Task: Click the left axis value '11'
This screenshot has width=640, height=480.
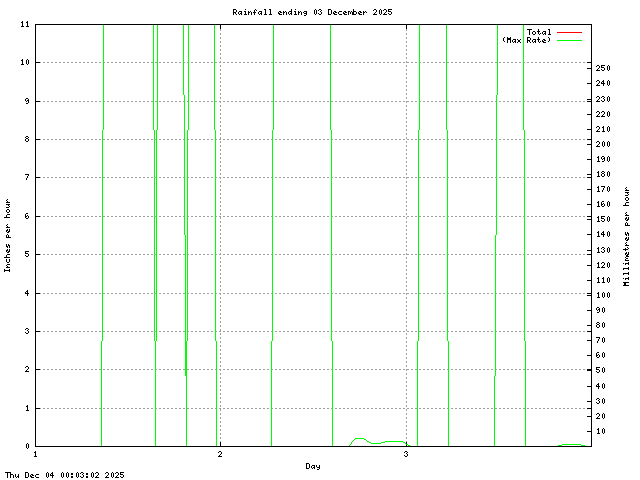Action: coord(25,24)
